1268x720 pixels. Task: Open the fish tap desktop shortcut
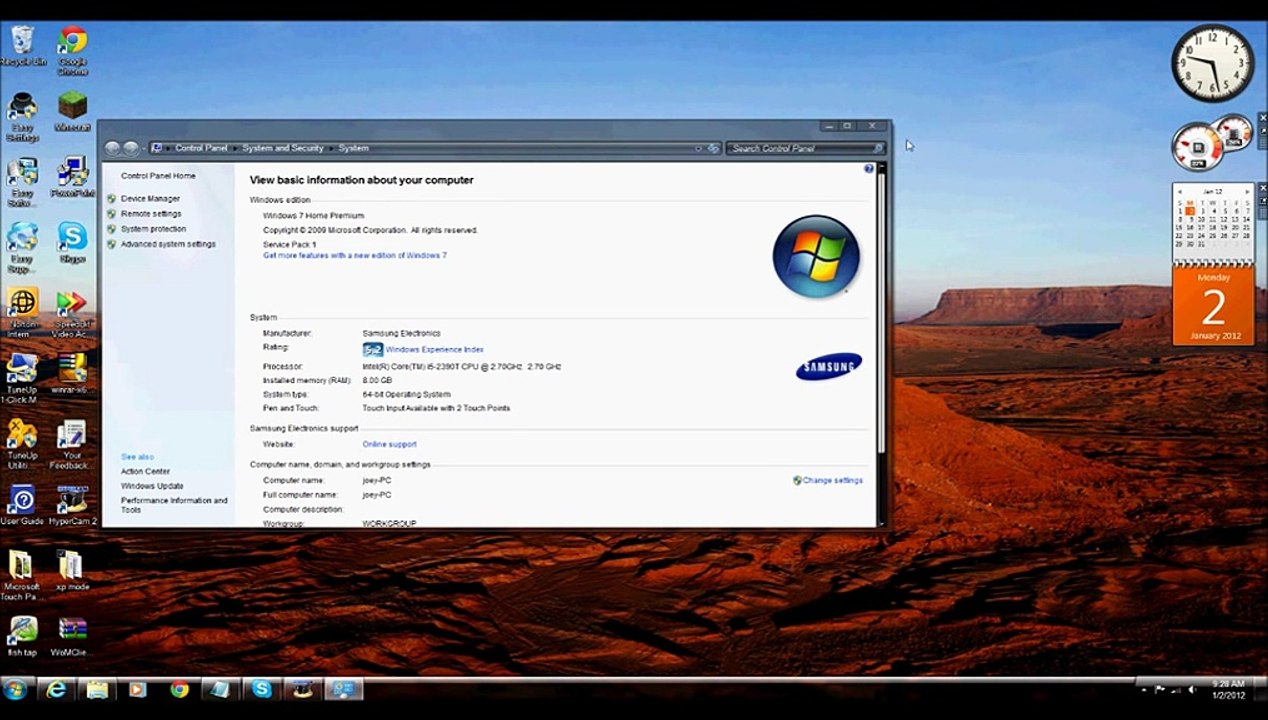(22, 636)
